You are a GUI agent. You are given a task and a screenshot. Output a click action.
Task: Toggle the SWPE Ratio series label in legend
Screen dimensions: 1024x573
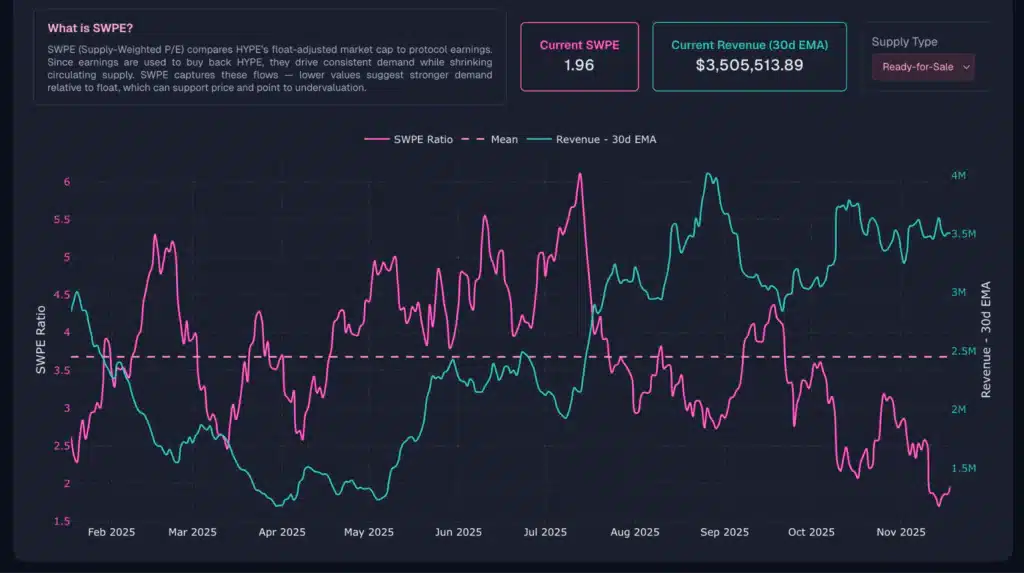tap(423, 139)
